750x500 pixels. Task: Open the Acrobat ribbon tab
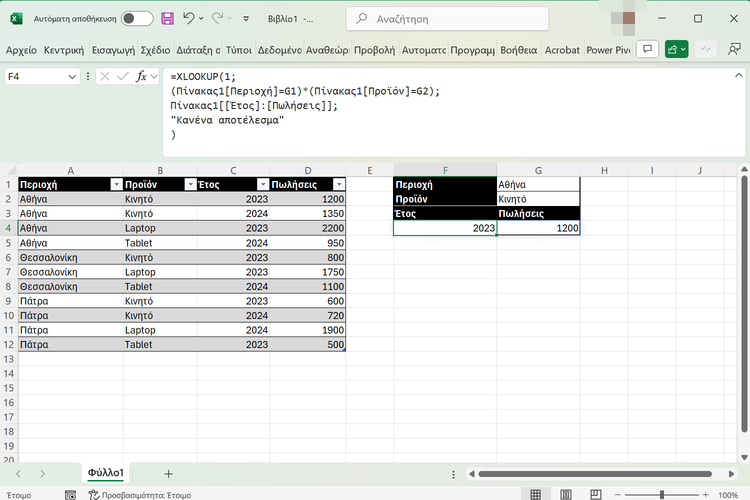(562, 50)
